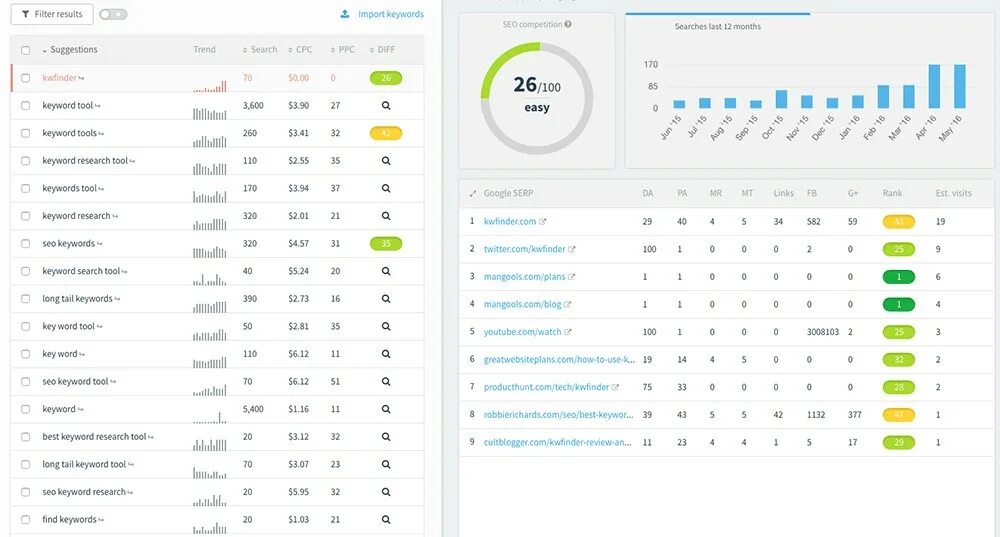
Task: Tick checkbox for keyword tools row
Action: 26,133
